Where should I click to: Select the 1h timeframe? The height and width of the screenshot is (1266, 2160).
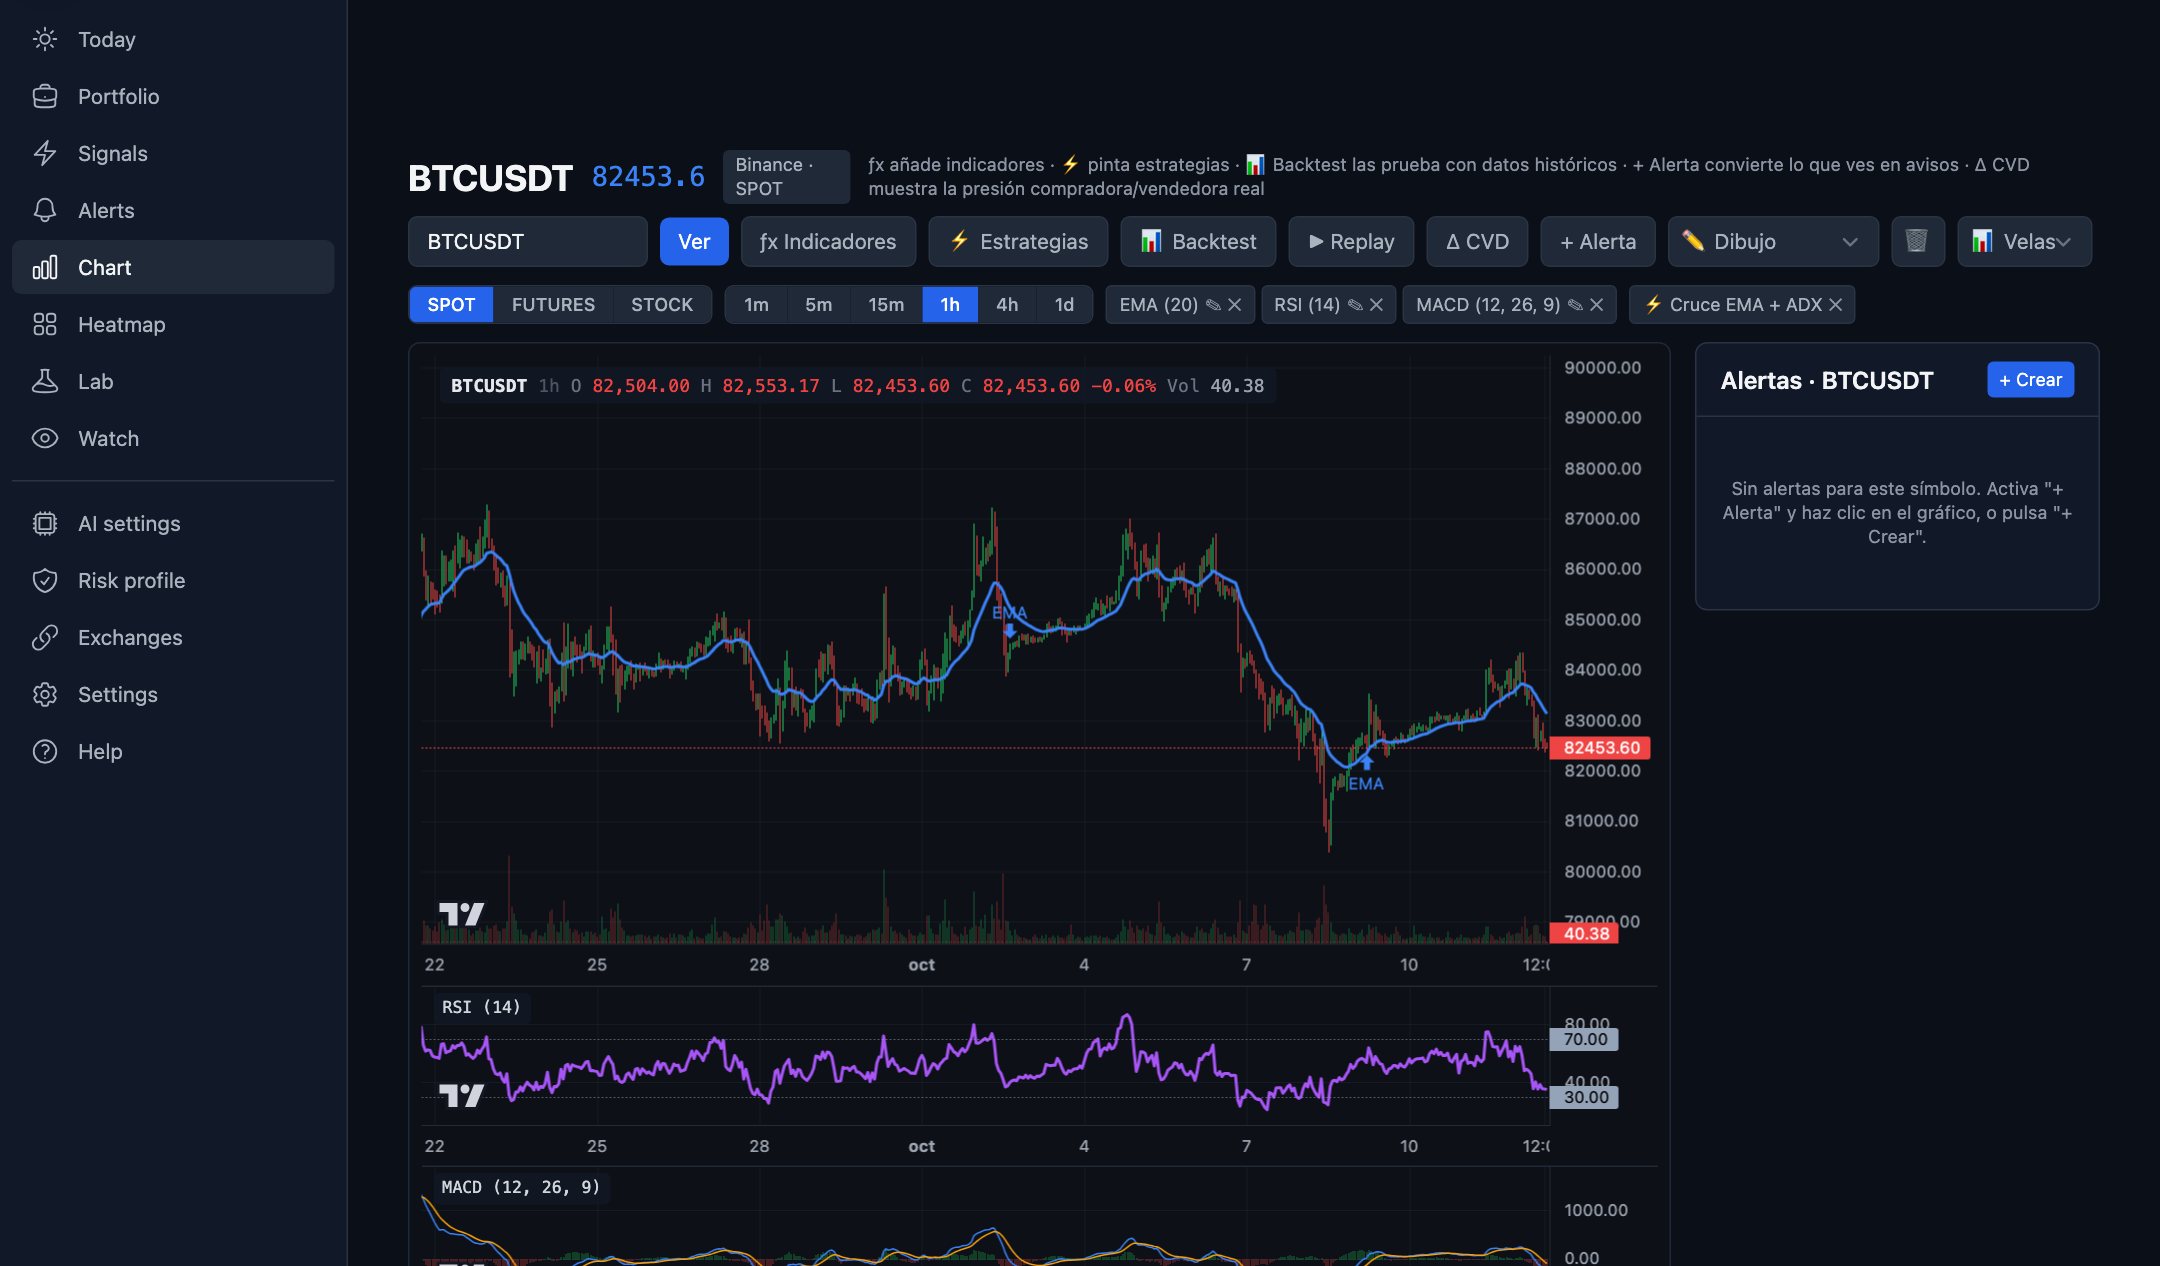click(x=950, y=305)
